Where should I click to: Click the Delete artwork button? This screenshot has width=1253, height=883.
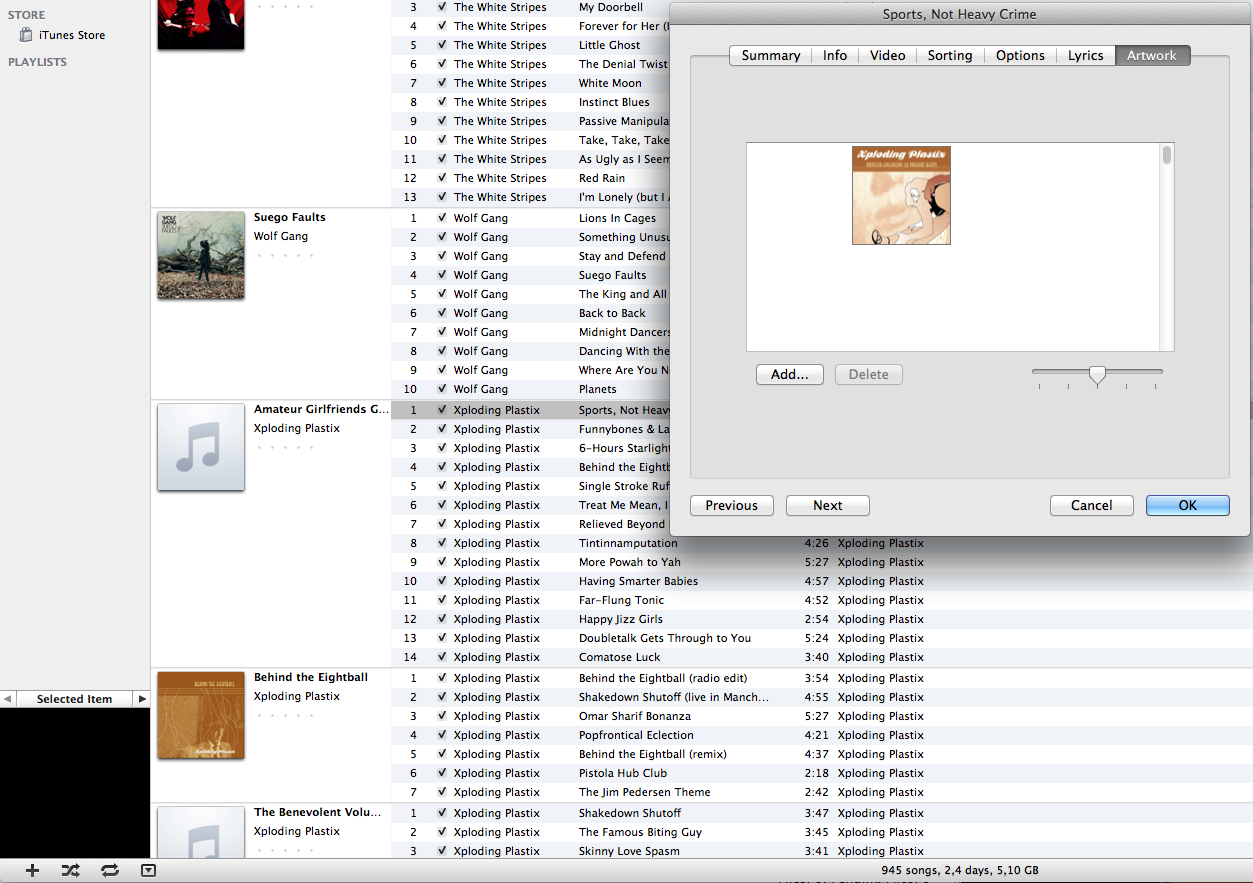pos(869,375)
